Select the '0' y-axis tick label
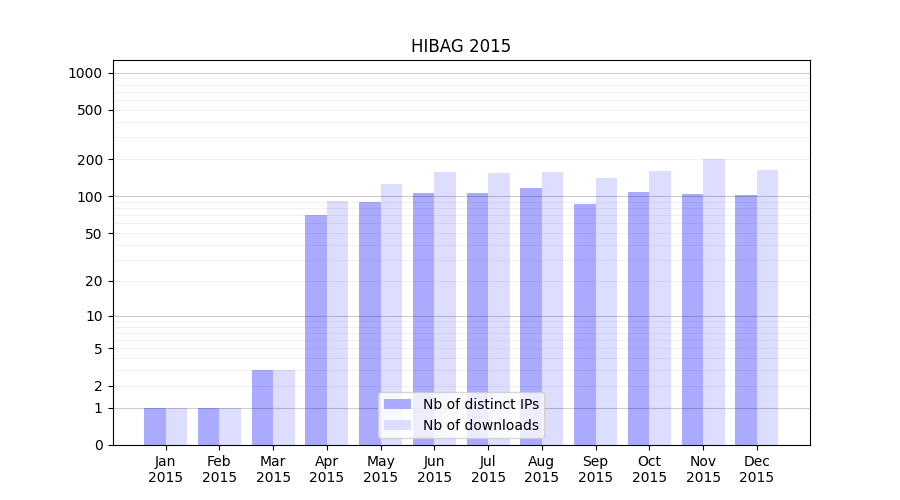900x500 pixels. (x=98, y=445)
